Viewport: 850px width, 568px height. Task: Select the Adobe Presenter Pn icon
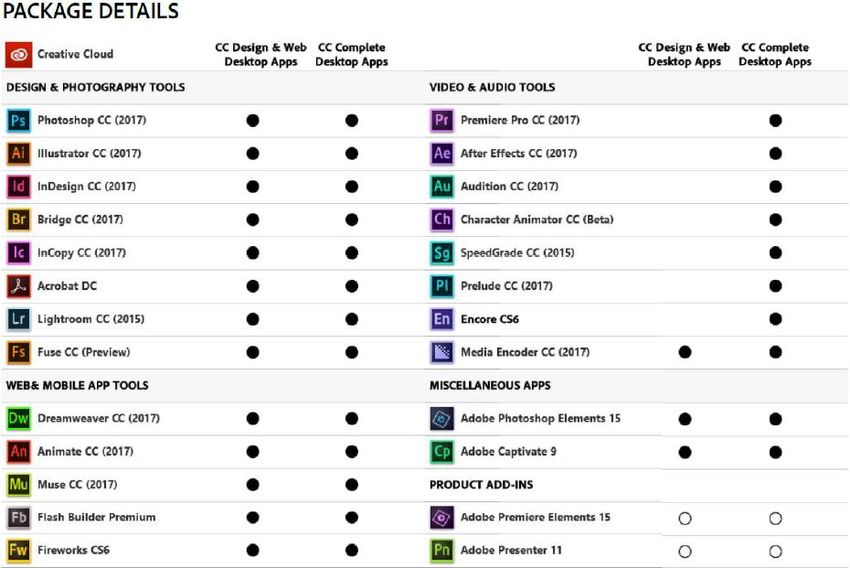click(442, 550)
